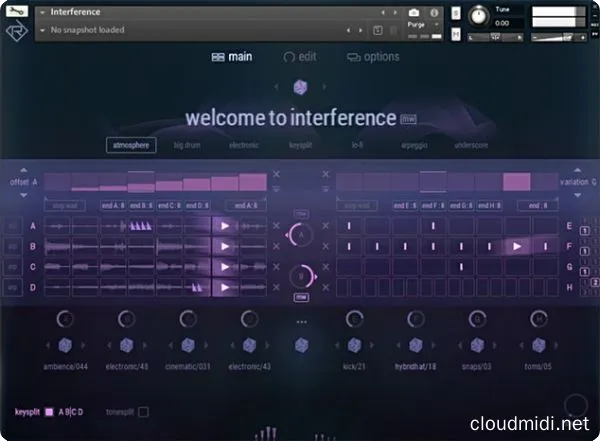Image resolution: width=600 pixels, height=441 pixels.
Task: Randomize sample with dice above electronic/43
Action: tap(249, 345)
